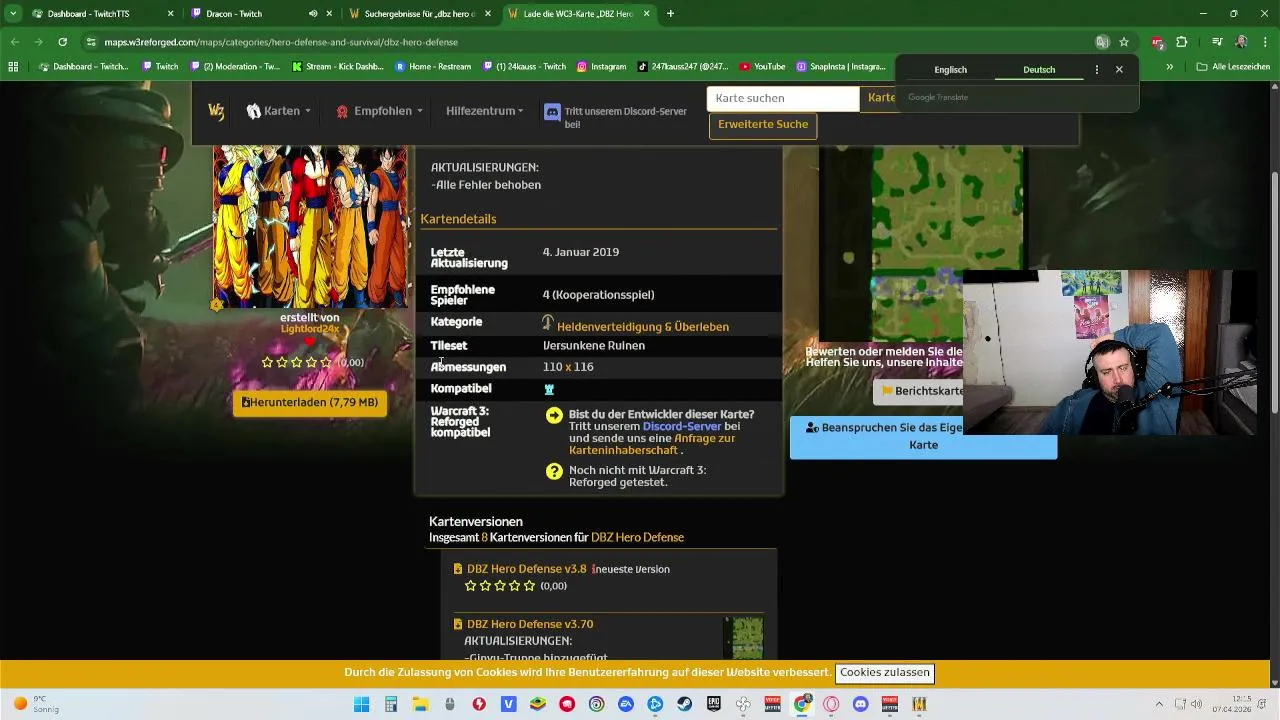Open Steam from taskbar
Screen dimensions: 1280x720
coord(684,704)
